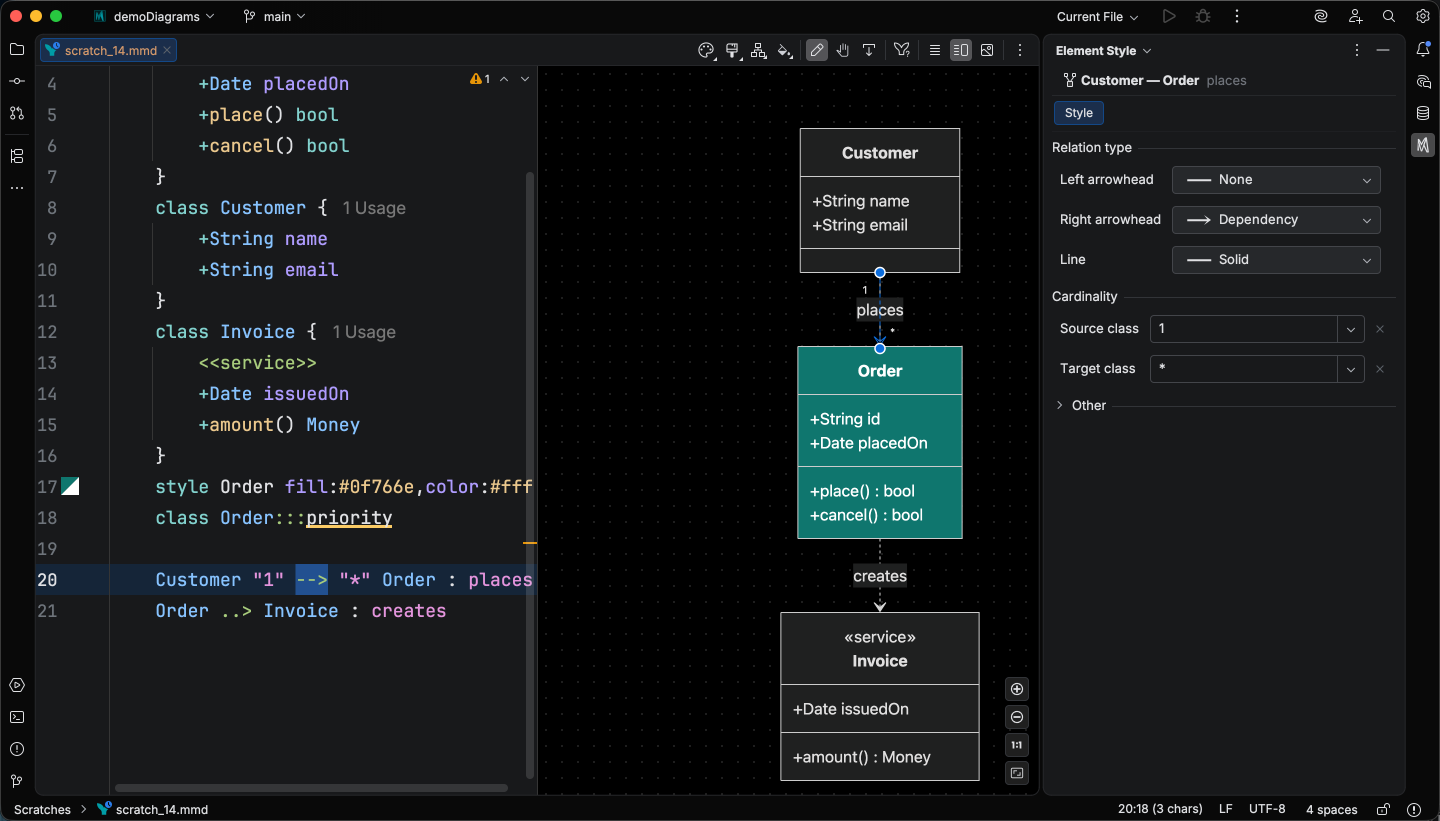Click the paint roller style icon

point(732,50)
